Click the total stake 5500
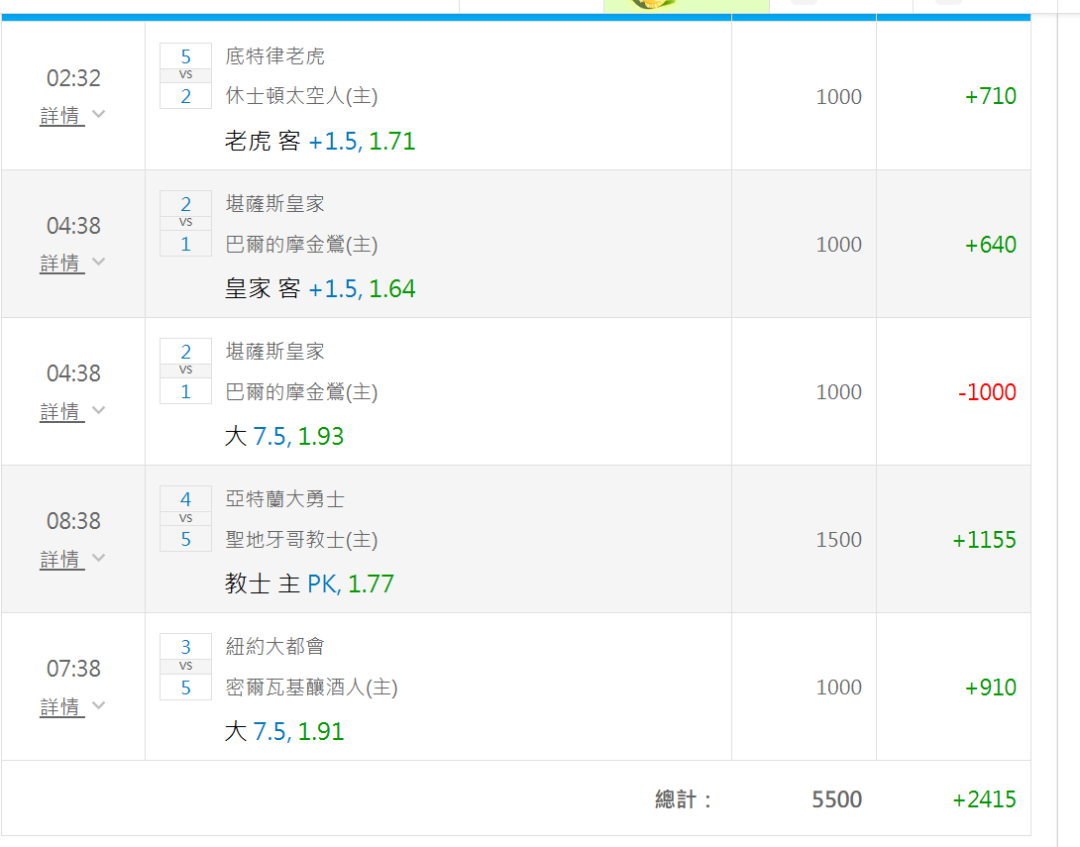 click(837, 799)
